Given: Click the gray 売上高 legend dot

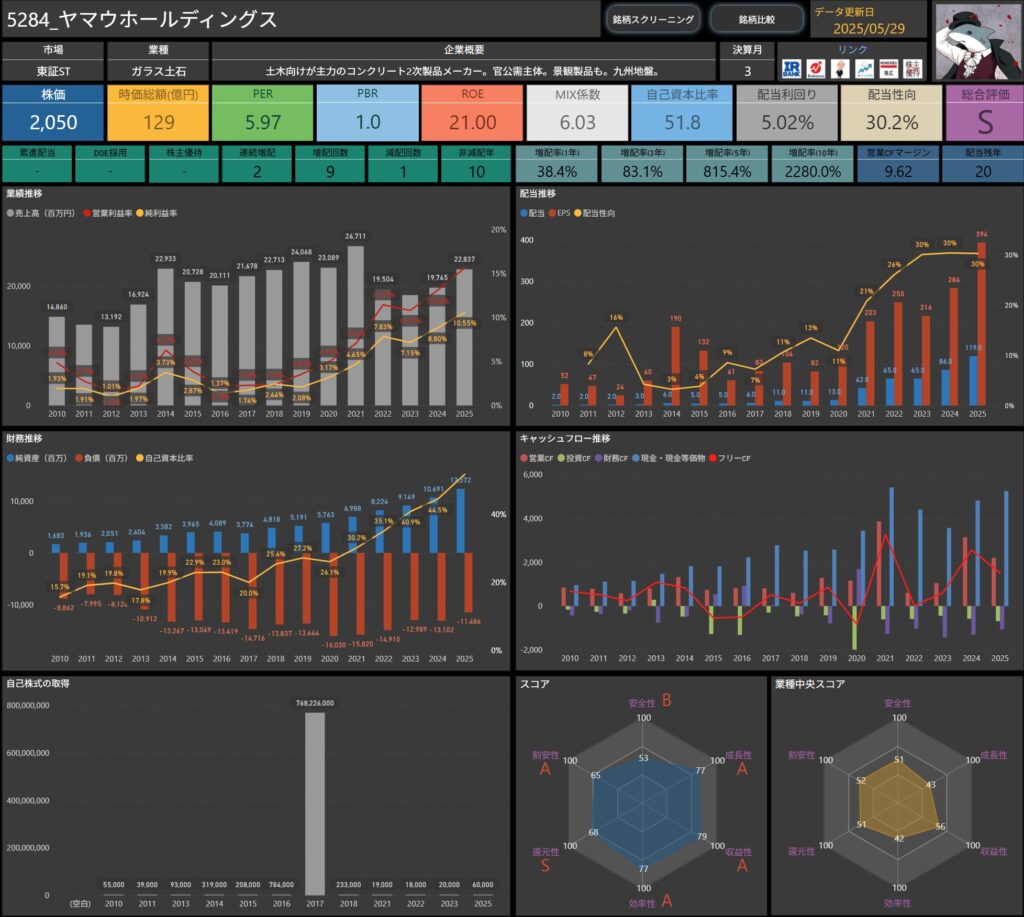Looking at the screenshot, I should pos(10,213).
